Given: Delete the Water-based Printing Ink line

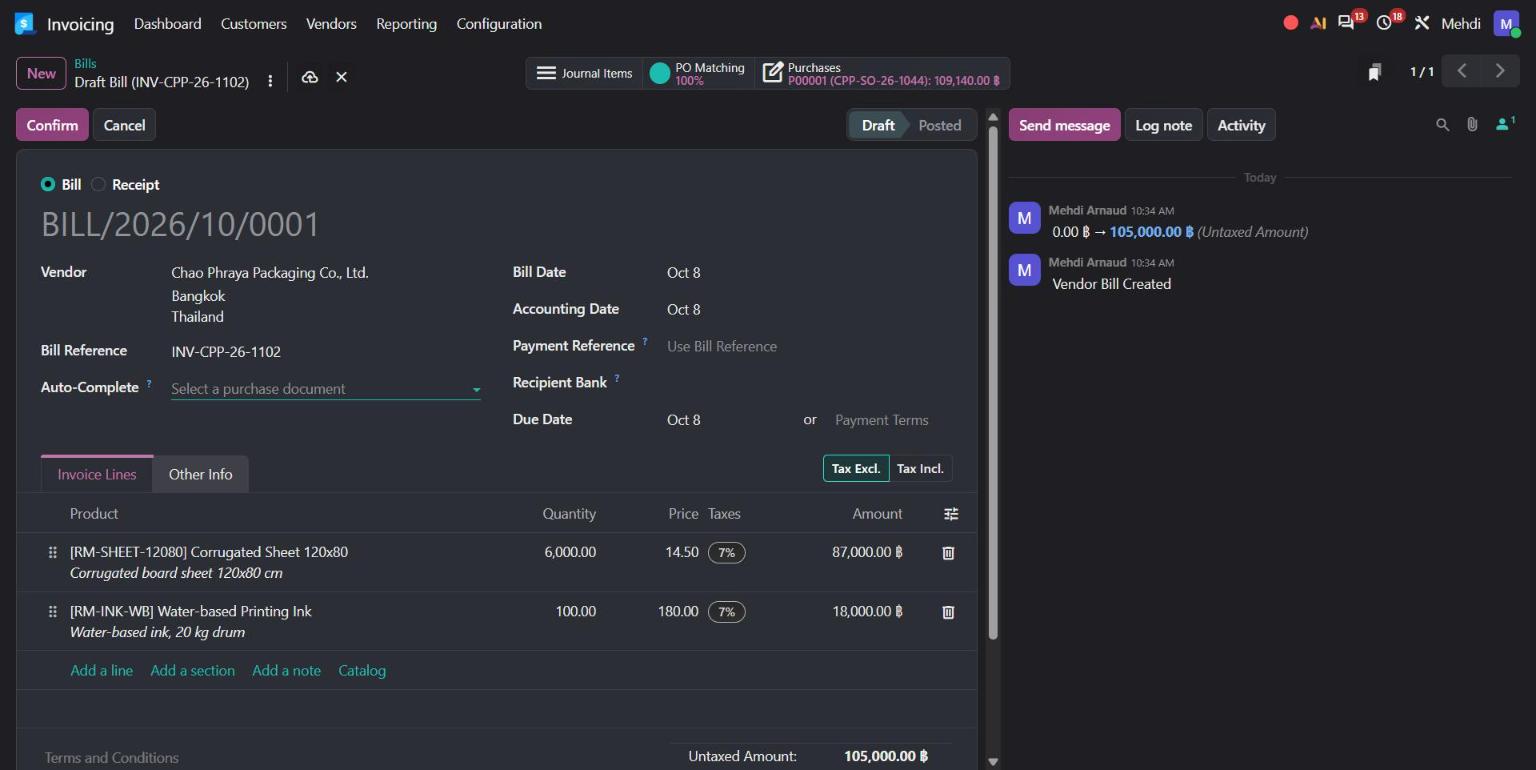Looking at the screenshot, I should click(948, 612).
